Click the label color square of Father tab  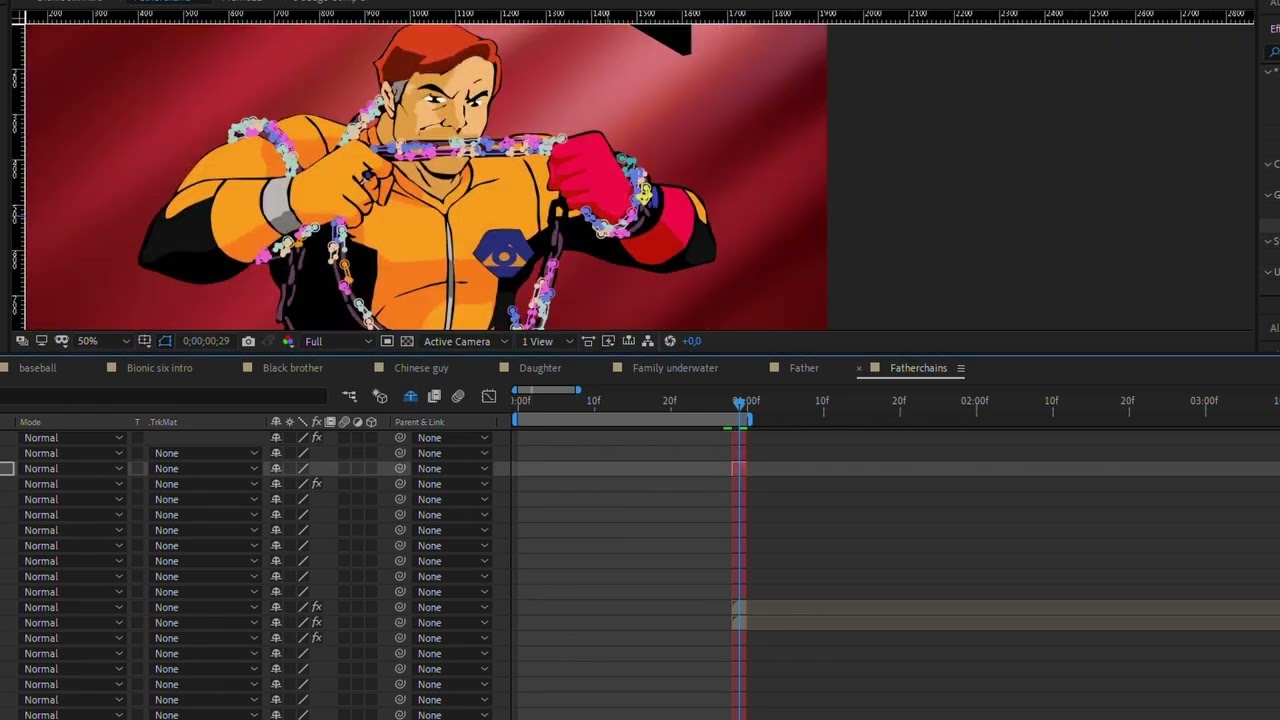(x=773, y=368)
